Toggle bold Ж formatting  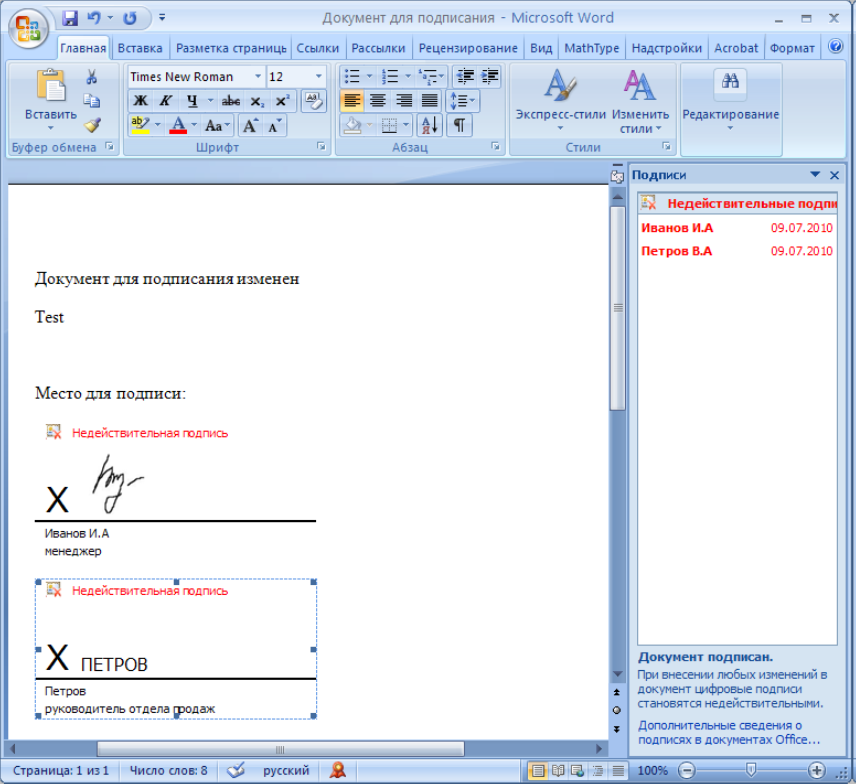coord(140,101)
